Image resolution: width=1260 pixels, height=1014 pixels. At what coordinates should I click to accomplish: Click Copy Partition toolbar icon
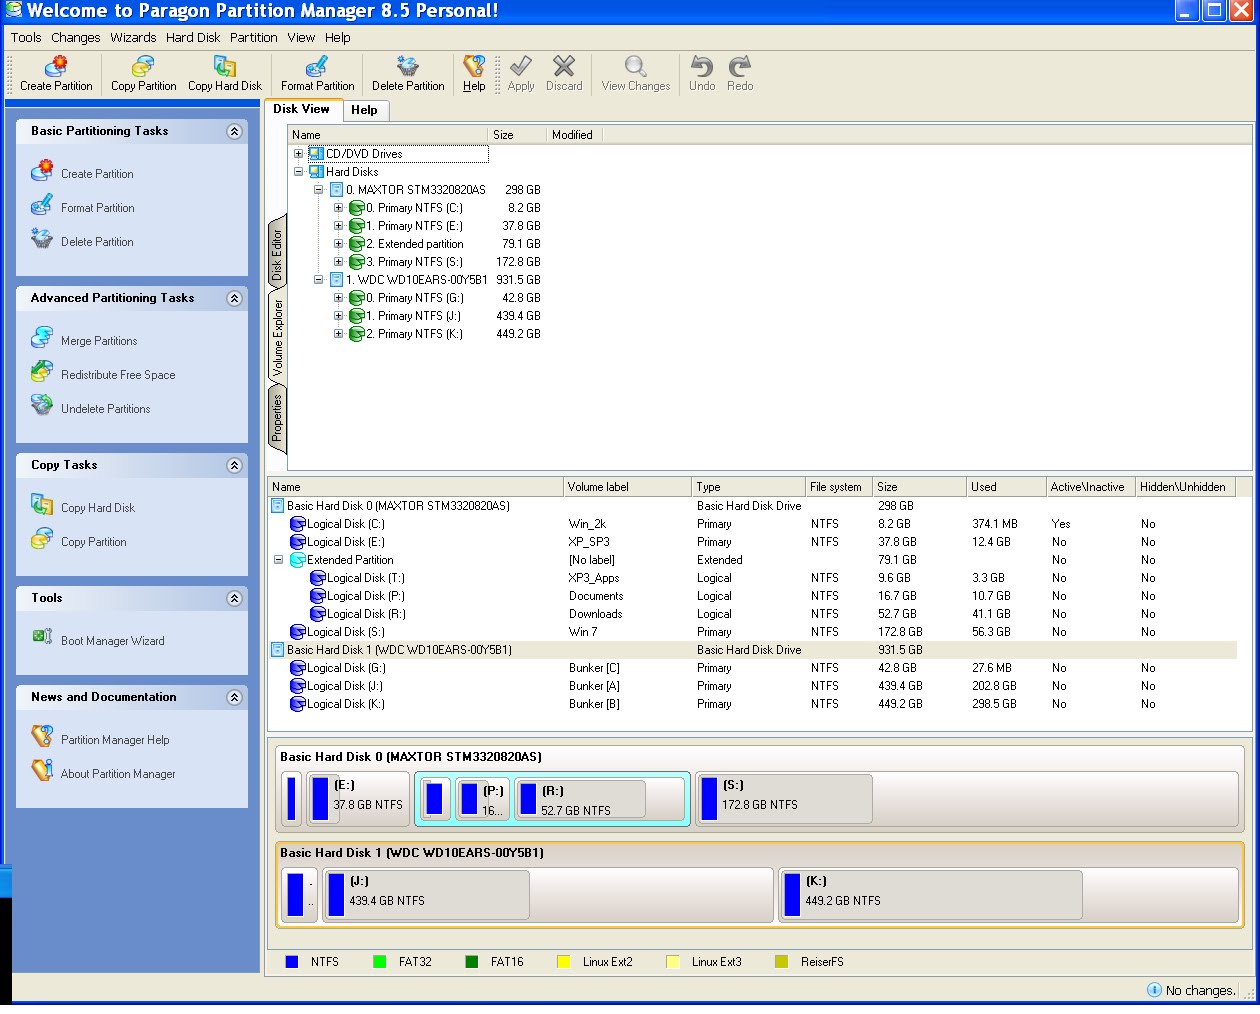click(x=143, y=67)
